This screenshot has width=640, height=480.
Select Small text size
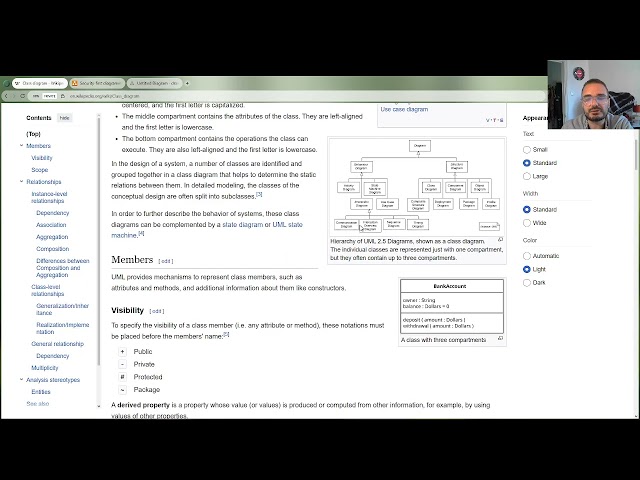click(x=527, y=150)
